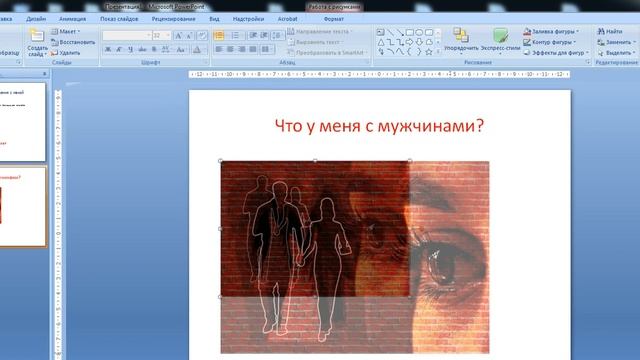Viewport: 640px width, 360px height.
Task: Click Заменить replace button
Action: tap(616, 42)
